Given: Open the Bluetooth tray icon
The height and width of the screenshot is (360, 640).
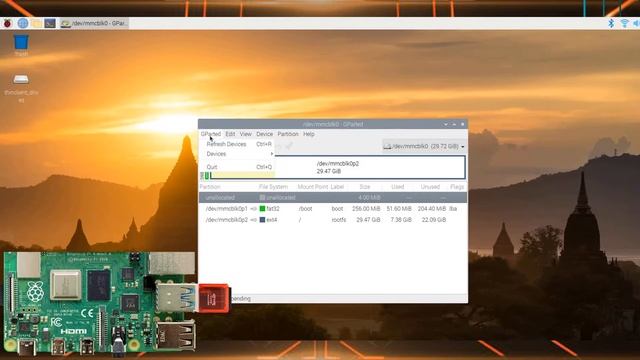Looking at the screenshot, I should [611, 23].
